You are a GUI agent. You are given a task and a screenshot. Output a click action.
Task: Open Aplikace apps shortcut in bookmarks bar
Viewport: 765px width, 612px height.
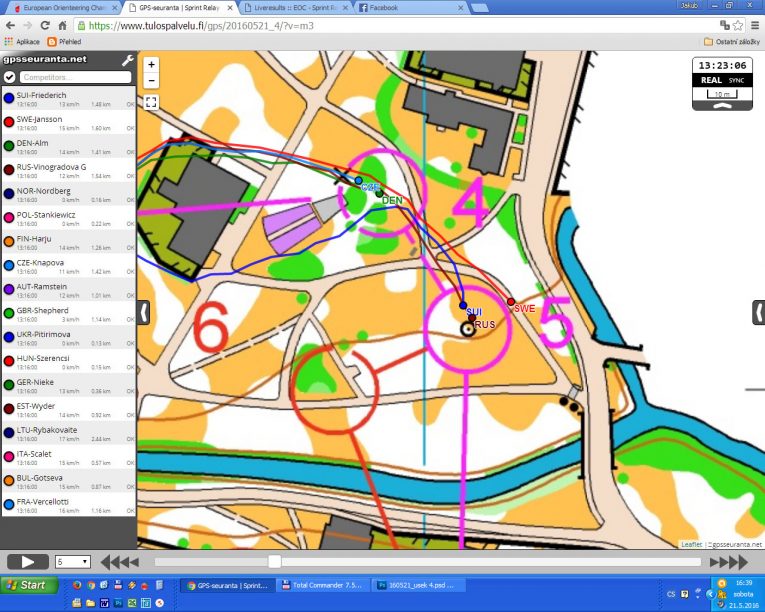point(22,41)
